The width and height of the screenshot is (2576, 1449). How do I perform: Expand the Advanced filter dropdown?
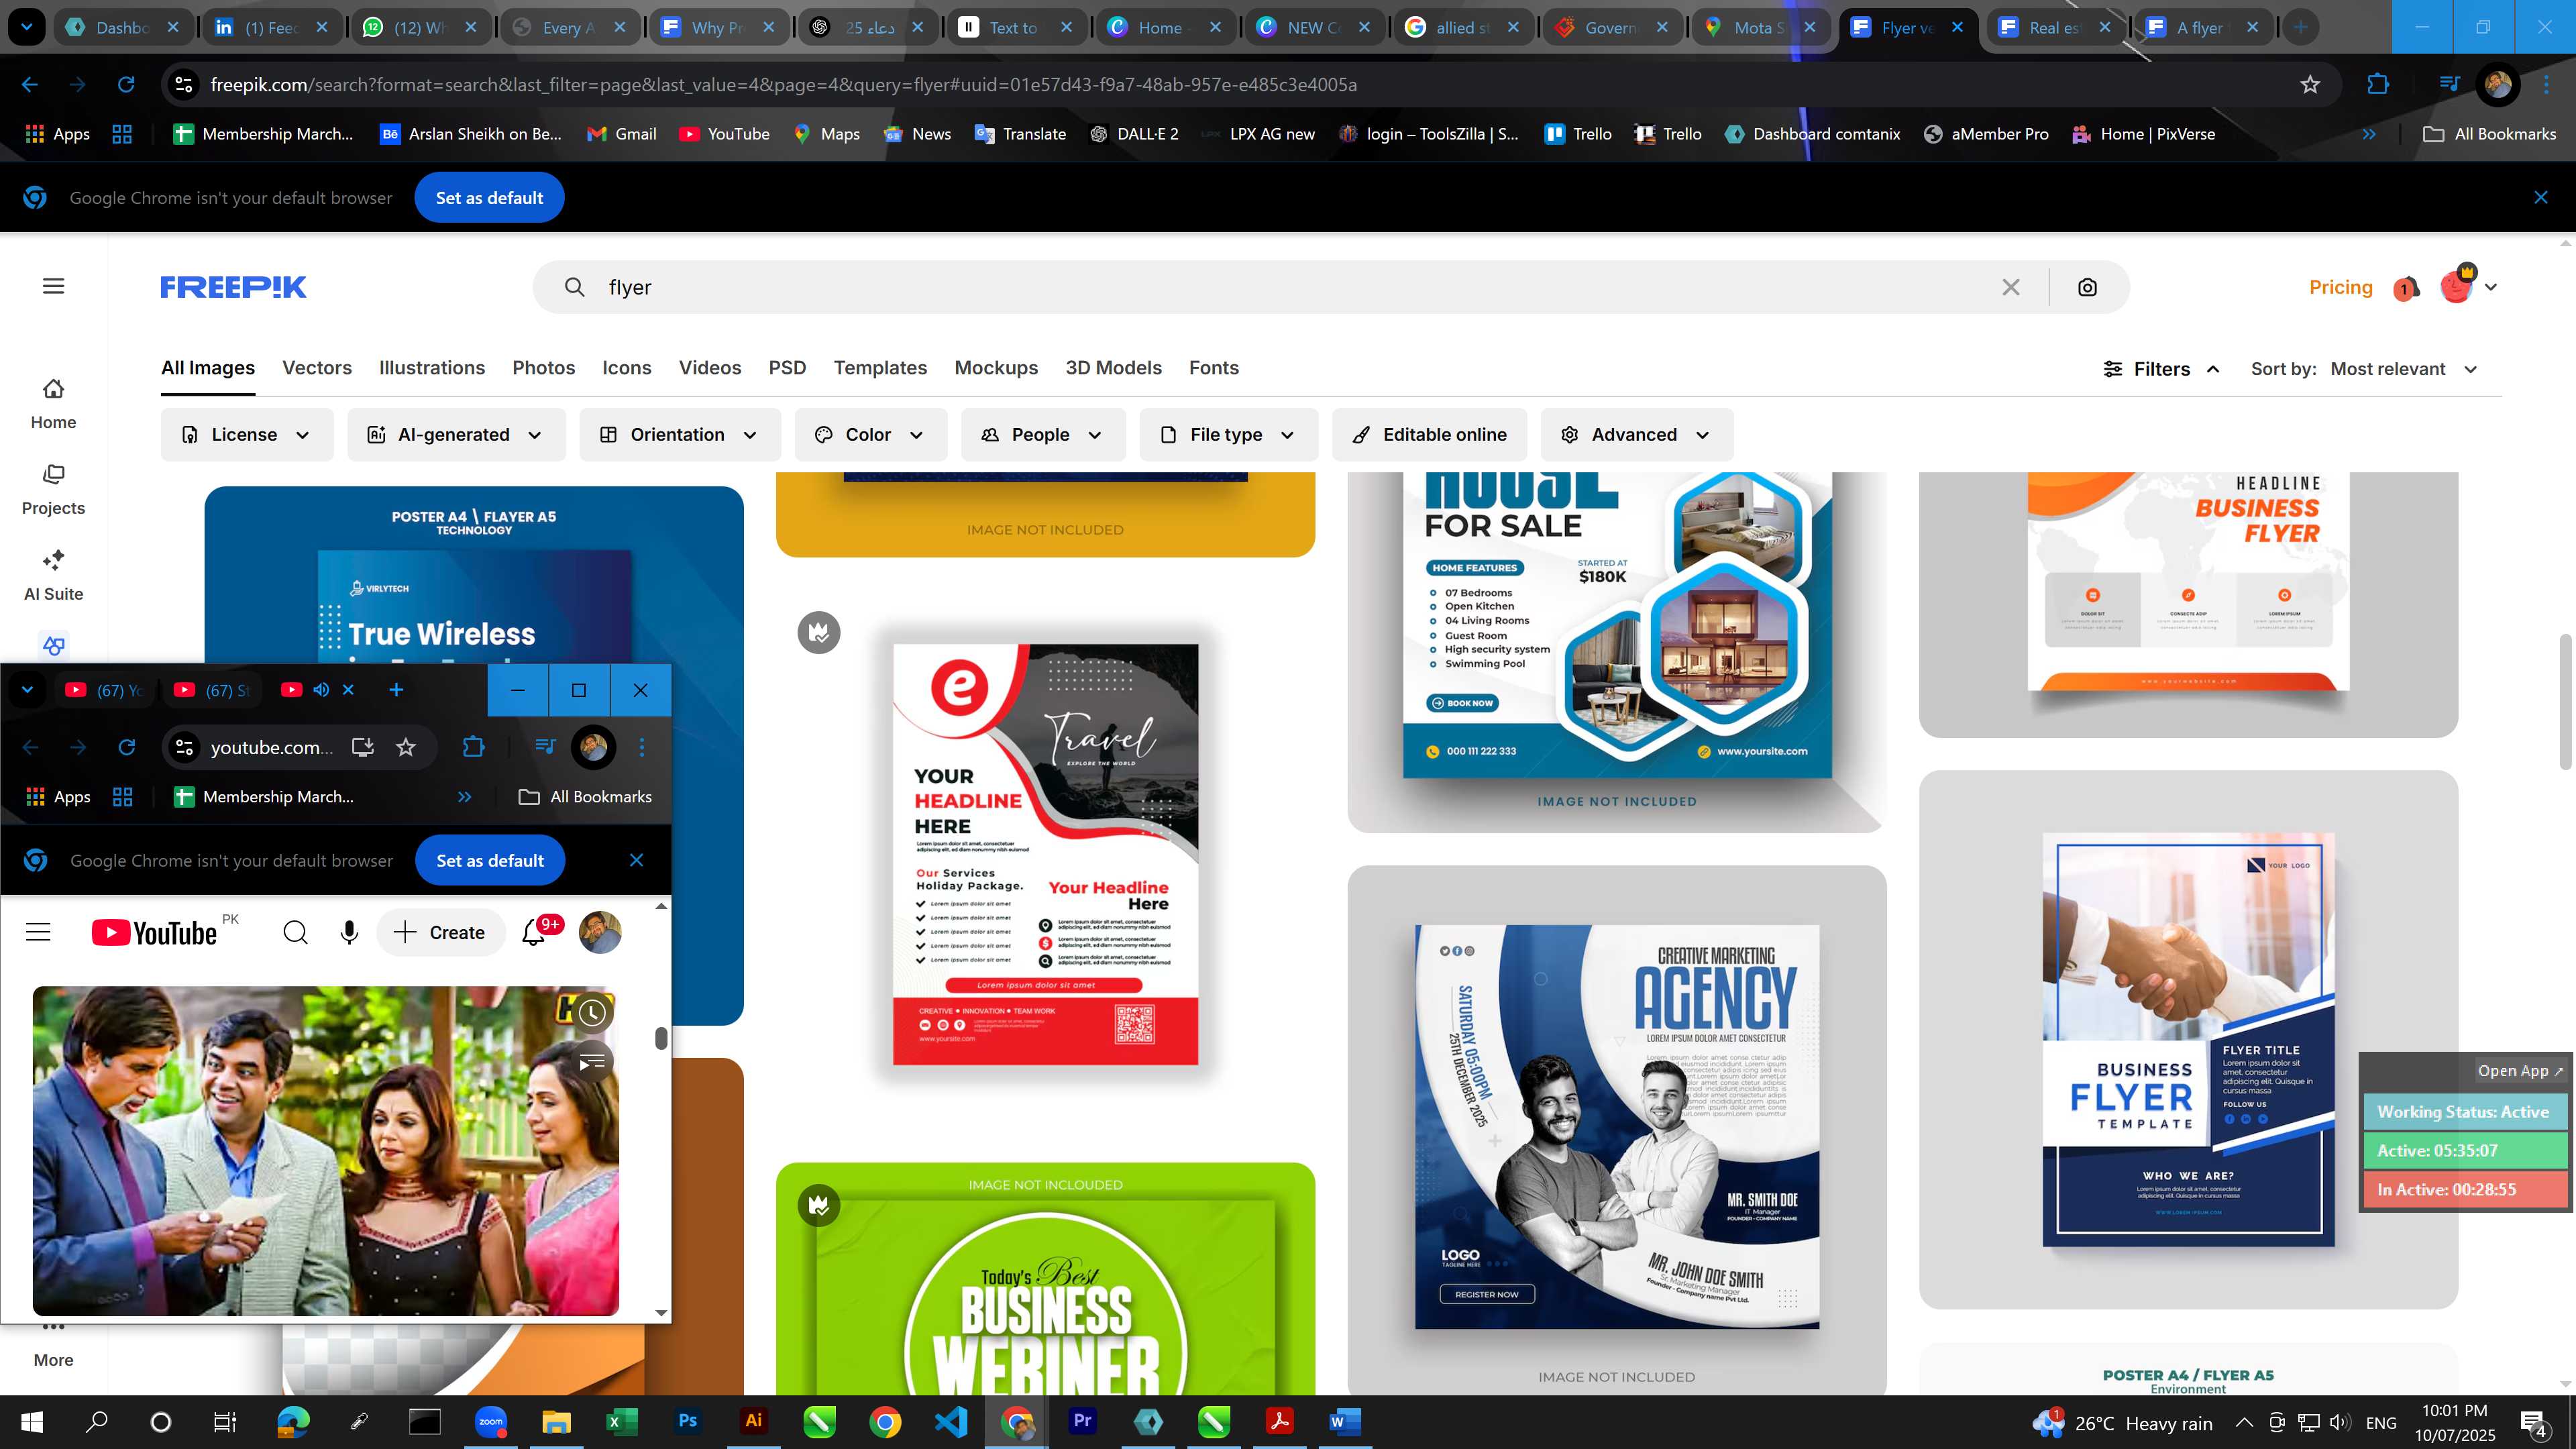click(x=1636, y=435)
